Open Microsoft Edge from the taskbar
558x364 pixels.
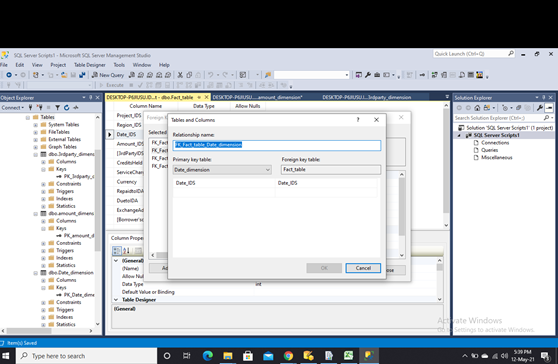tap(207, 355)
